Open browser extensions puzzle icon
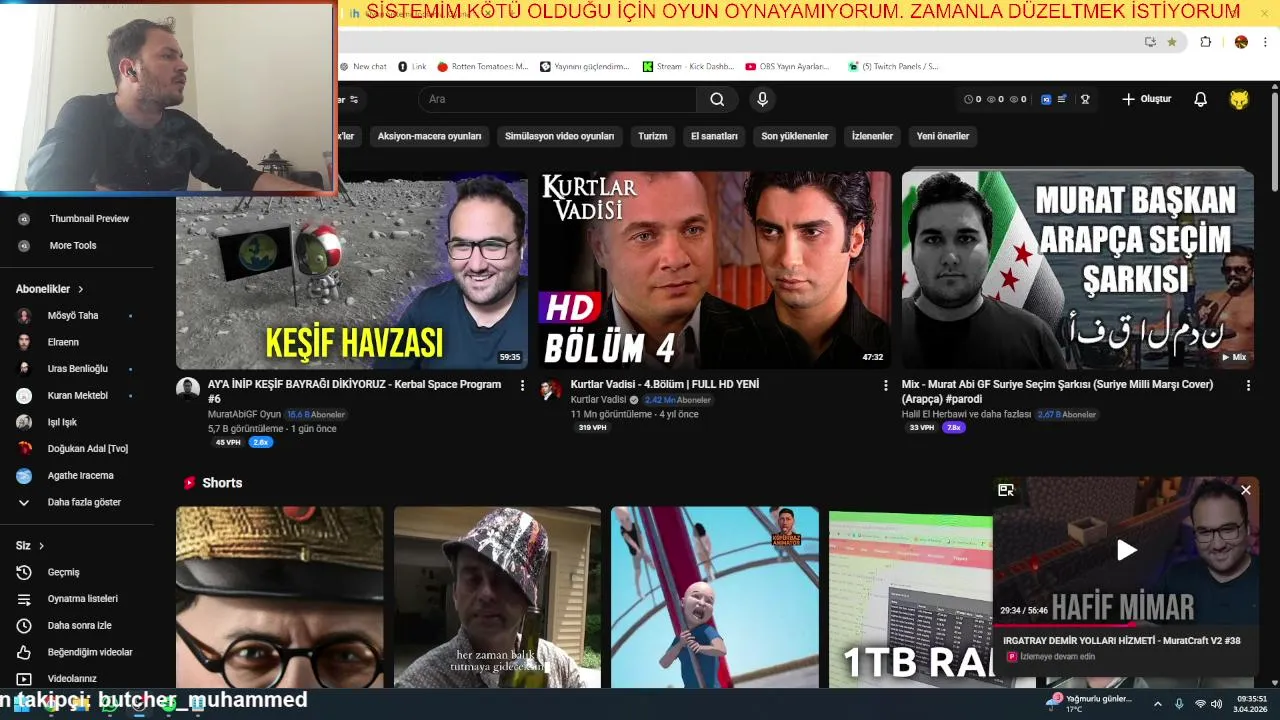The height and width of the screenshot is (720, 1280). tap(1205, 42)
